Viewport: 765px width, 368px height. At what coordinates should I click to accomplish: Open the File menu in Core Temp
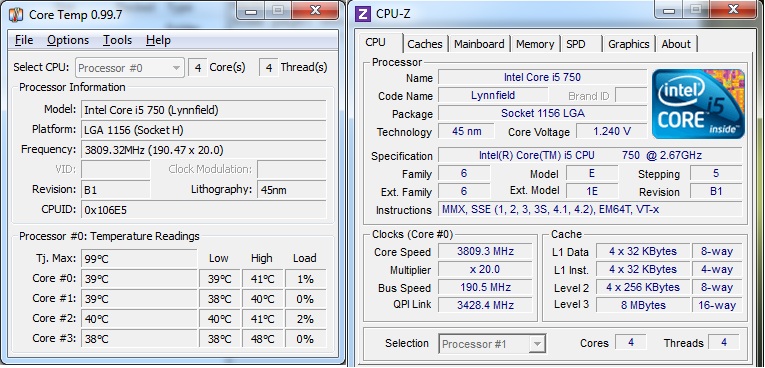click(x=24, y=40)
